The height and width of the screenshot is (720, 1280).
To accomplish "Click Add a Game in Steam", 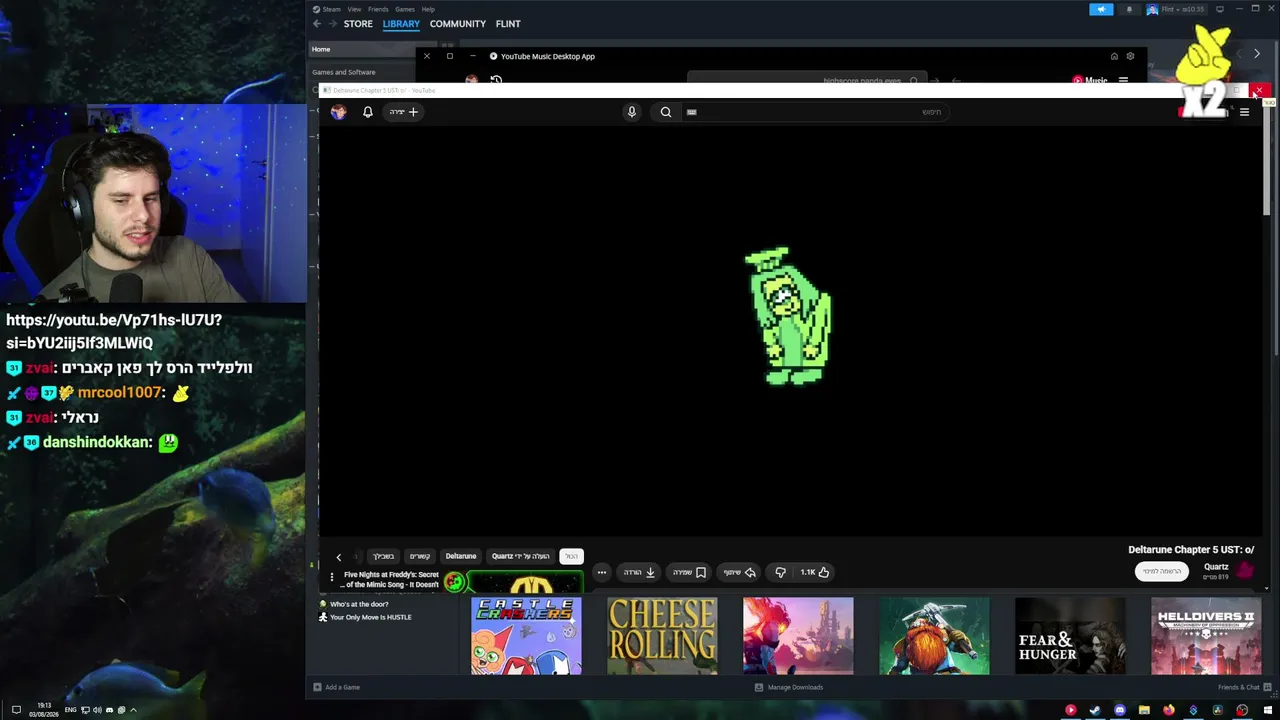I will [x=336, y=687].
